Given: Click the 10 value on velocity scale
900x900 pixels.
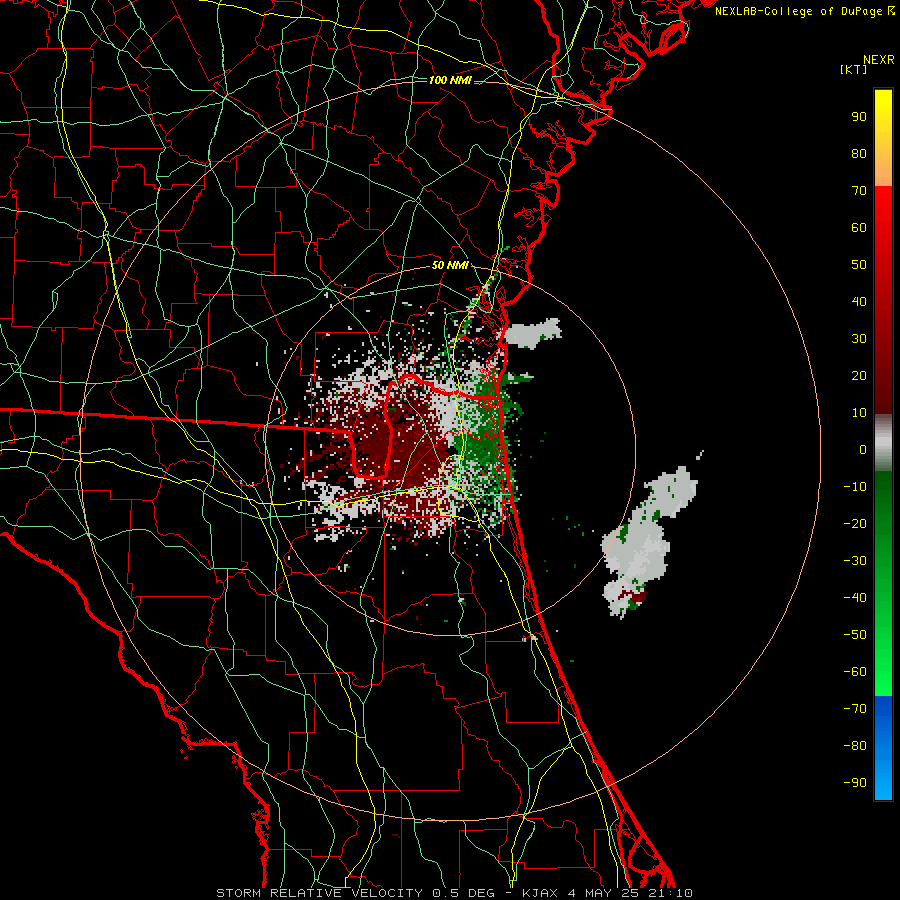Looking at the screenshot, I should 859,413.
